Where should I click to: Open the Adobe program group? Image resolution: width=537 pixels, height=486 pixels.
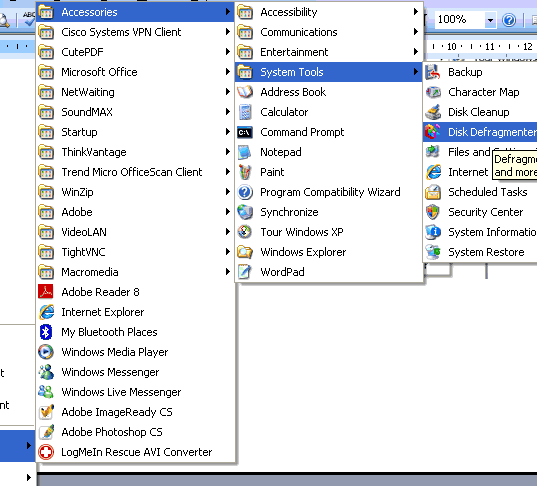coord(135,212)
